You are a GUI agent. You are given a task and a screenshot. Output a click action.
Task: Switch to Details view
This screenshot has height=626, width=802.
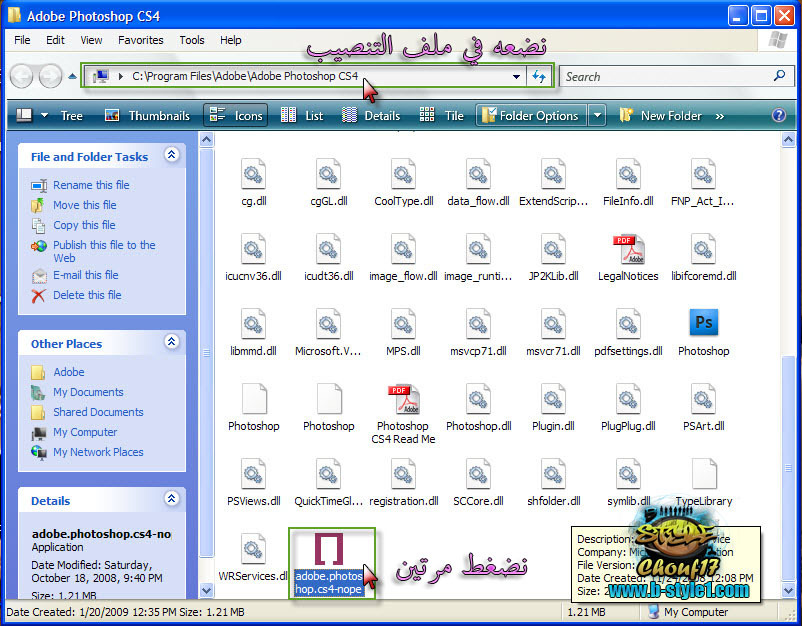click(371, 116)
